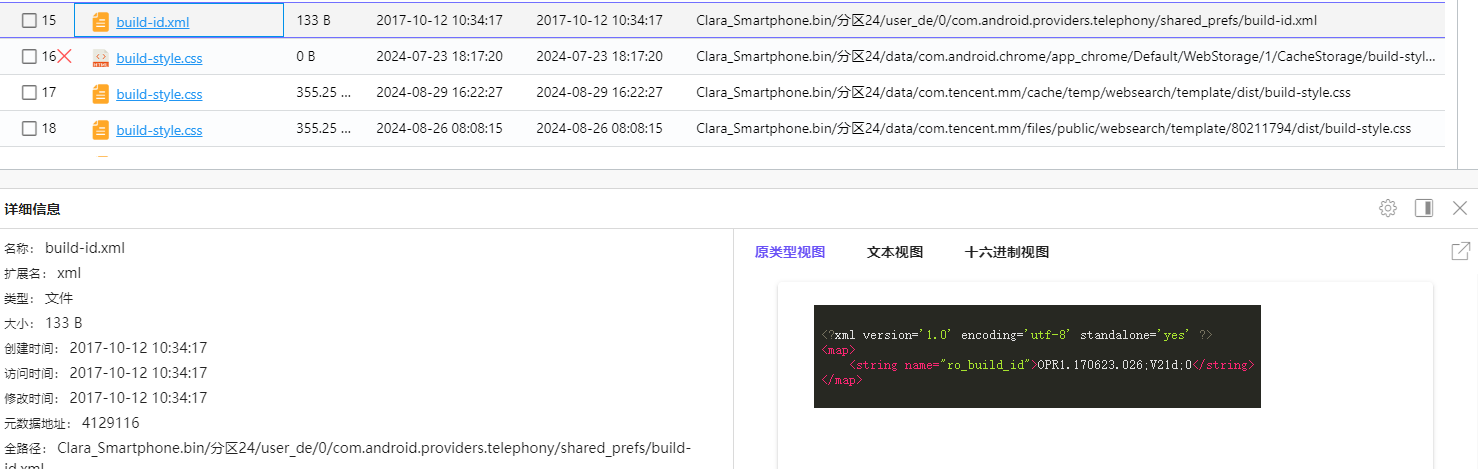Click the 创建时间 detail line
Viewport: 1478px width, 469px height.
(x=106, y=348)
